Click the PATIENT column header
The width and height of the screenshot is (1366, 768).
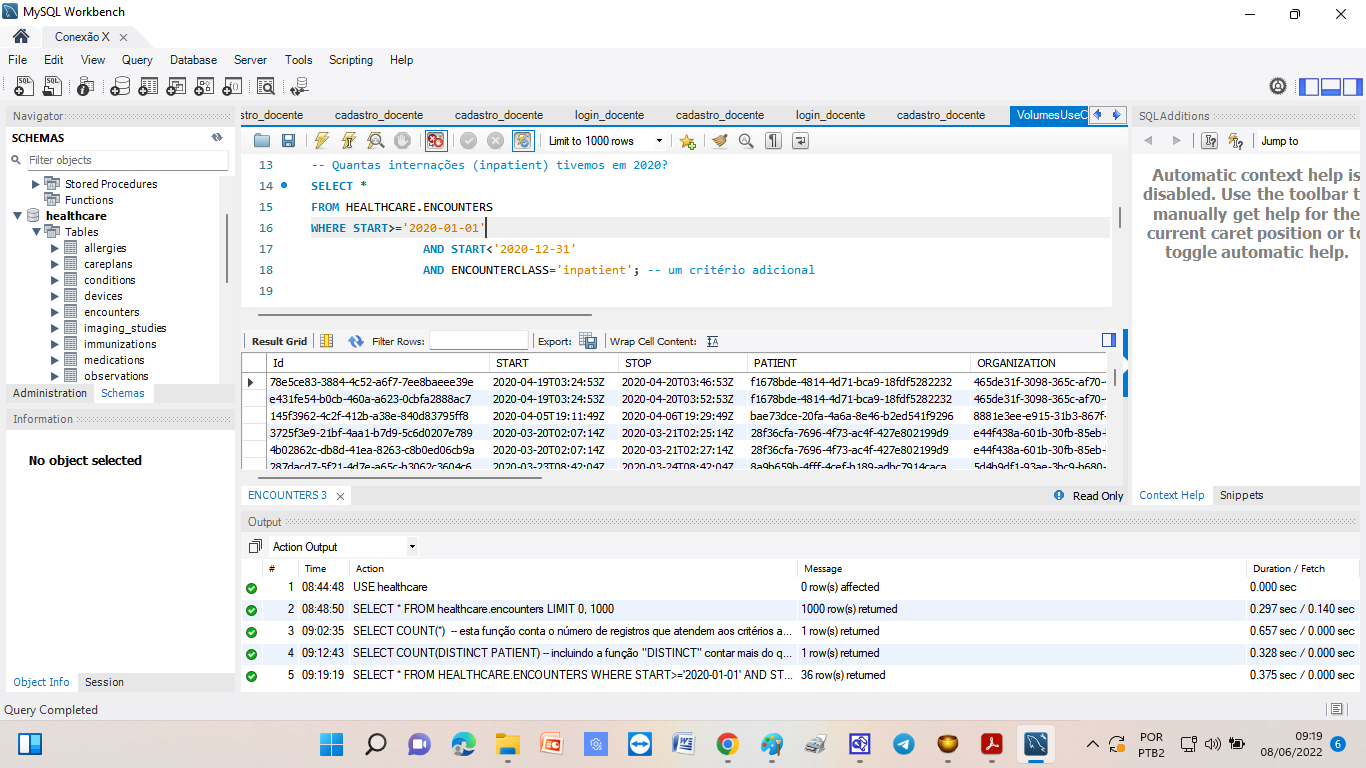tap(859, 363)
